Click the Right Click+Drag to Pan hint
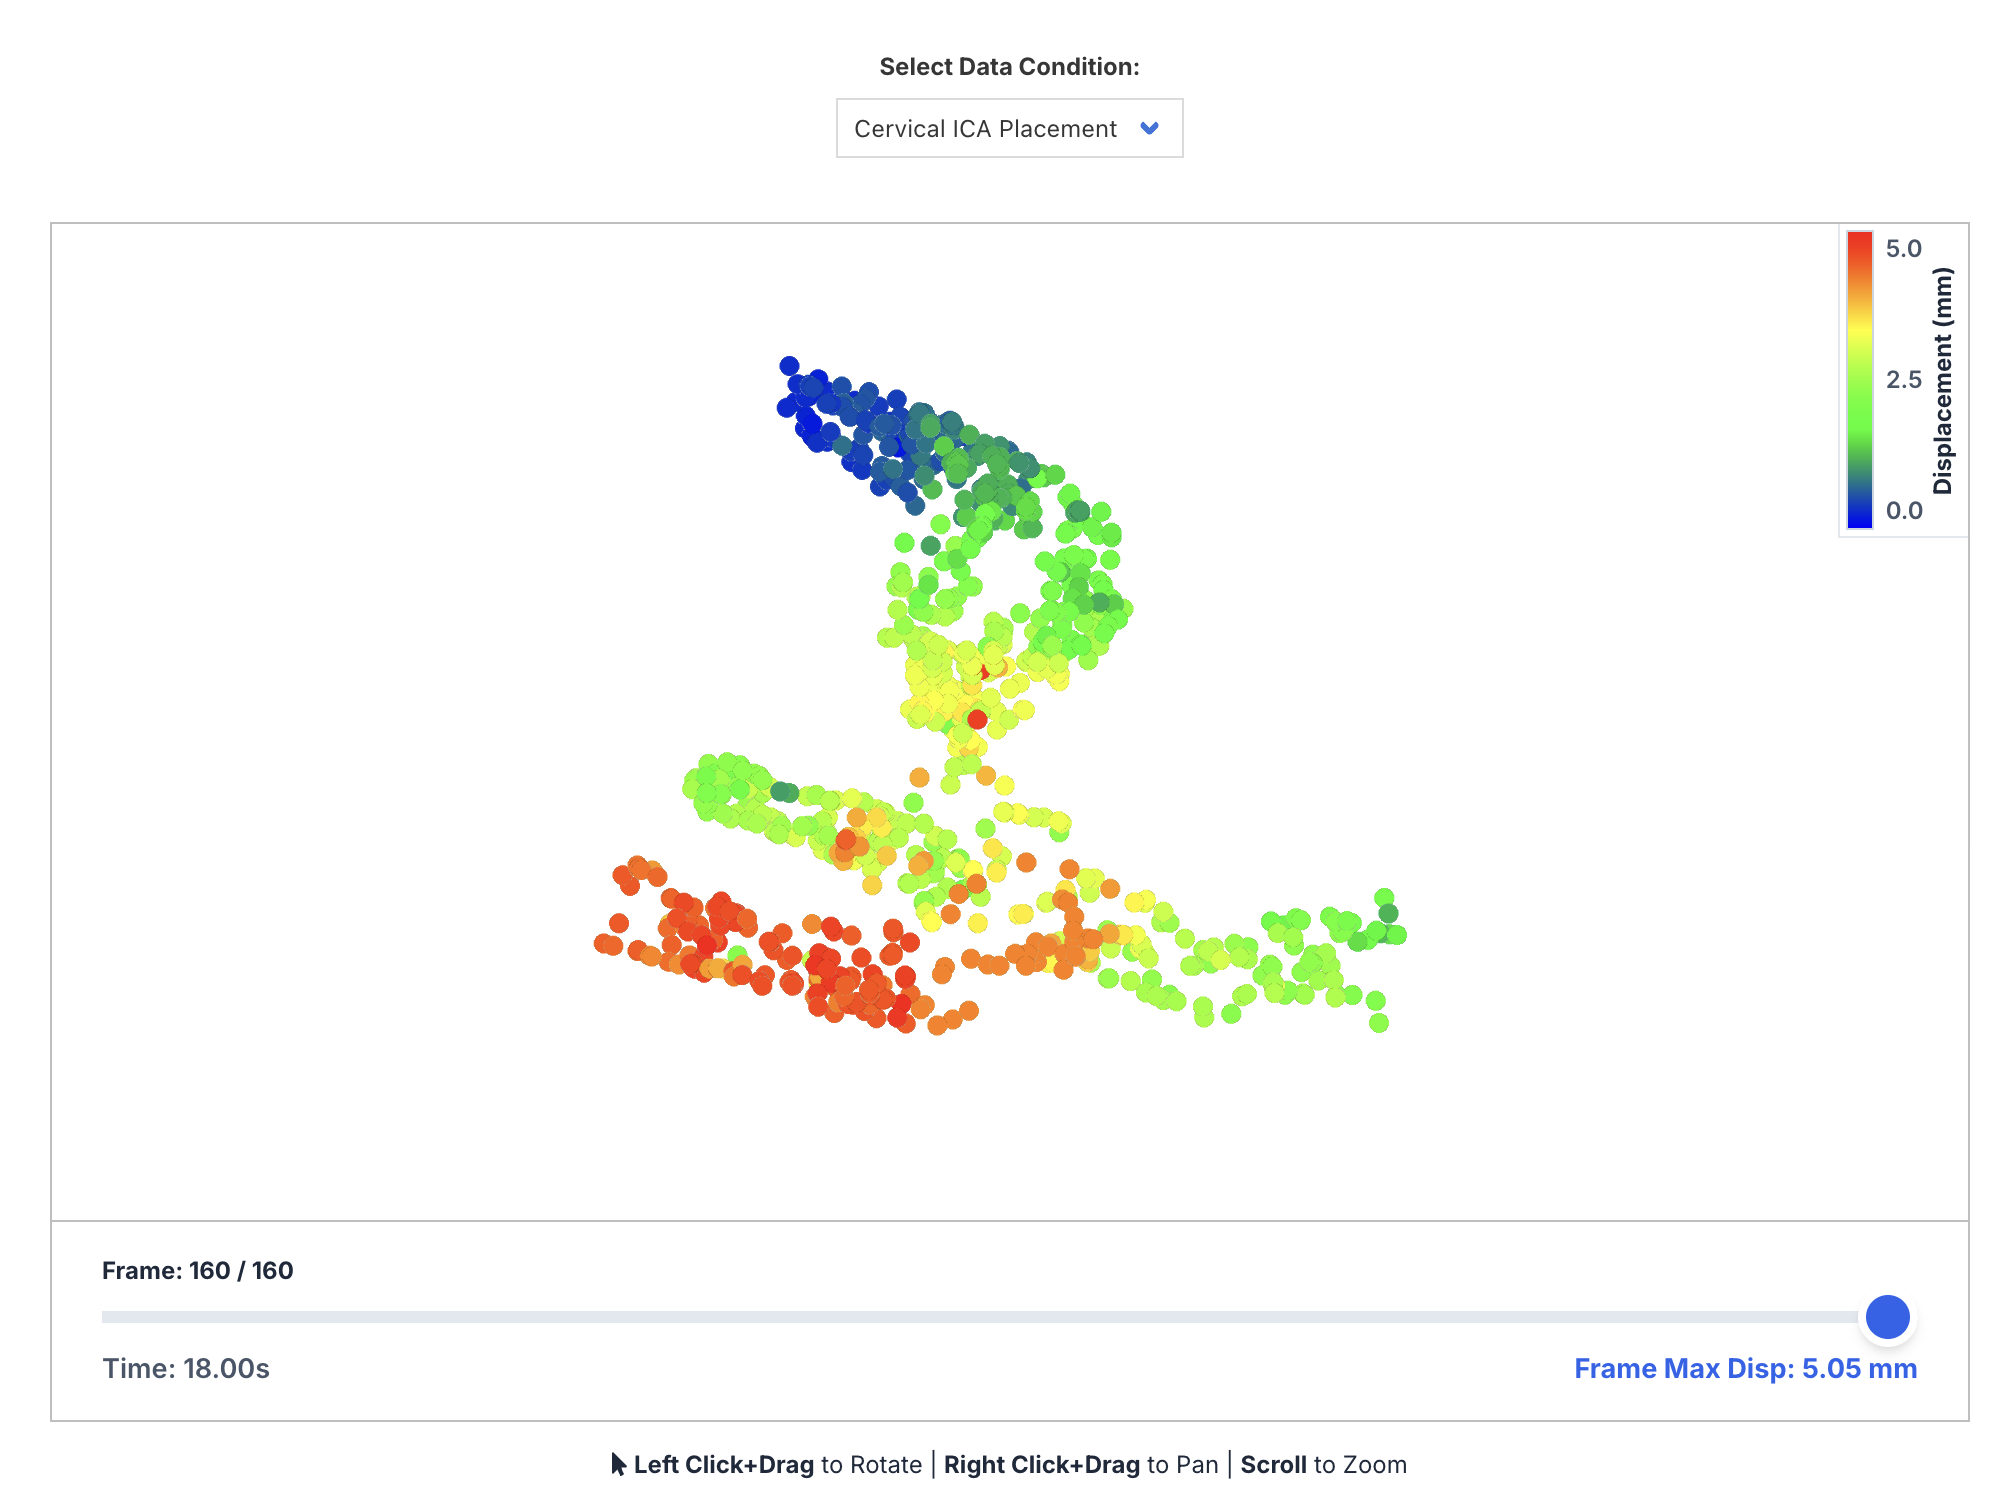2004x1512 pixels. click(1081, 1464)
